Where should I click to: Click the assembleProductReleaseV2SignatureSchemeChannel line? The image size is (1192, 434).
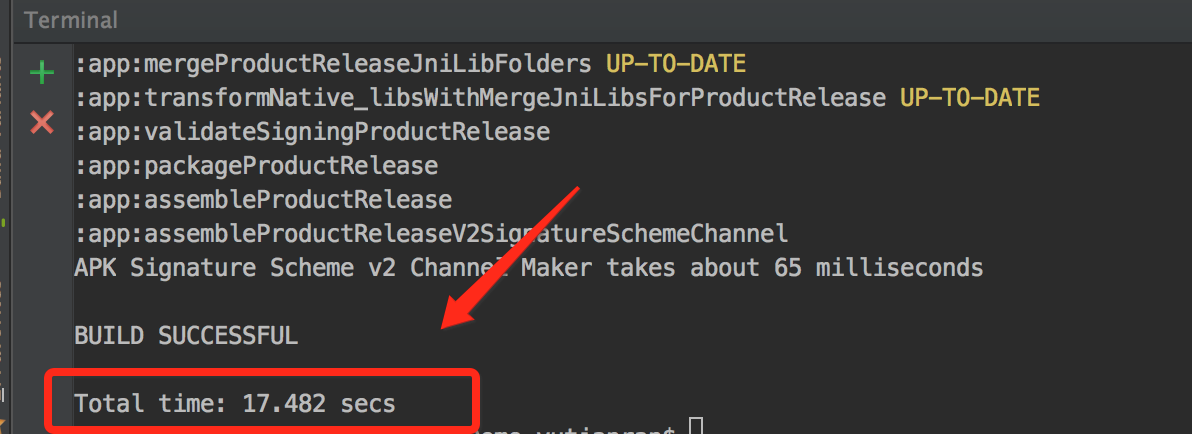point(431,234)
